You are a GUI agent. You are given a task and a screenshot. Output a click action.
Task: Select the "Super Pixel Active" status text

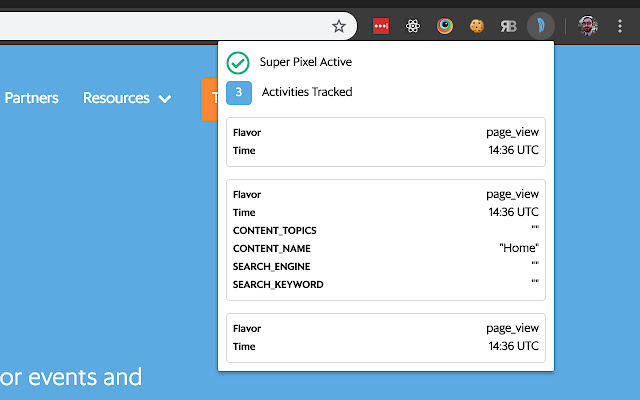(x=306, y=62)
